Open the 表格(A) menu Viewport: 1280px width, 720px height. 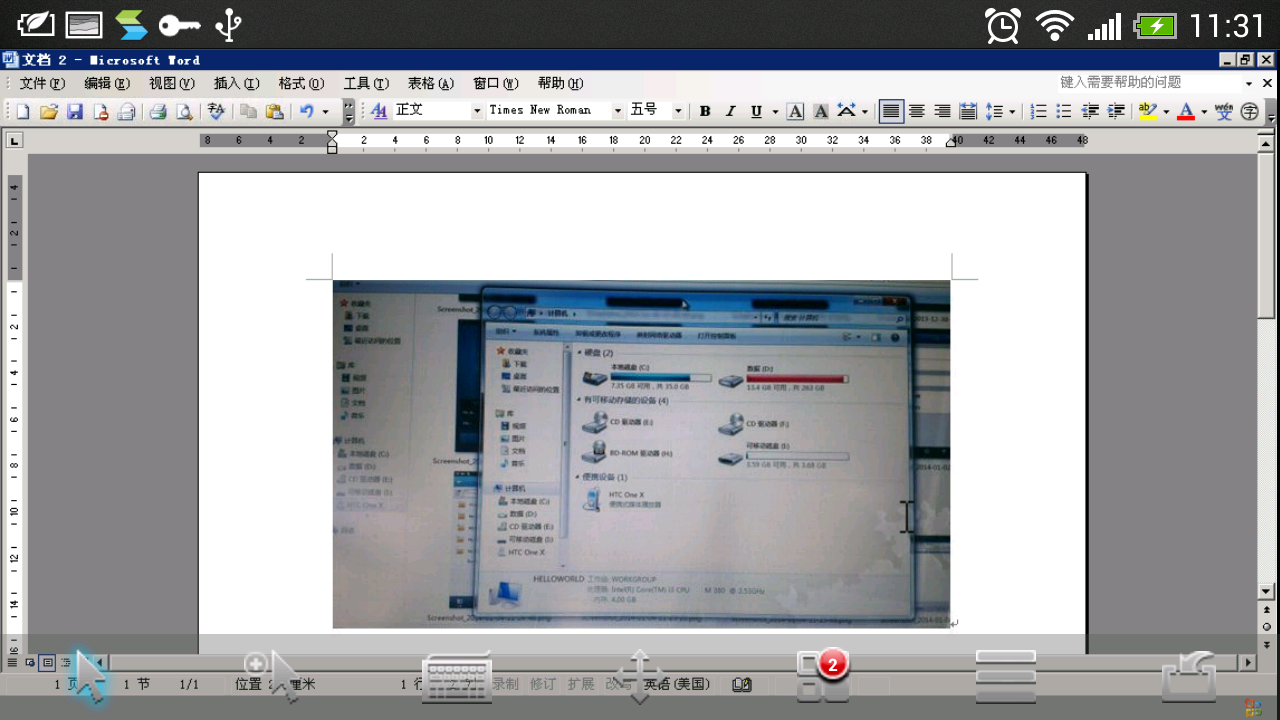pyautogui.click(x=431, y=84)
